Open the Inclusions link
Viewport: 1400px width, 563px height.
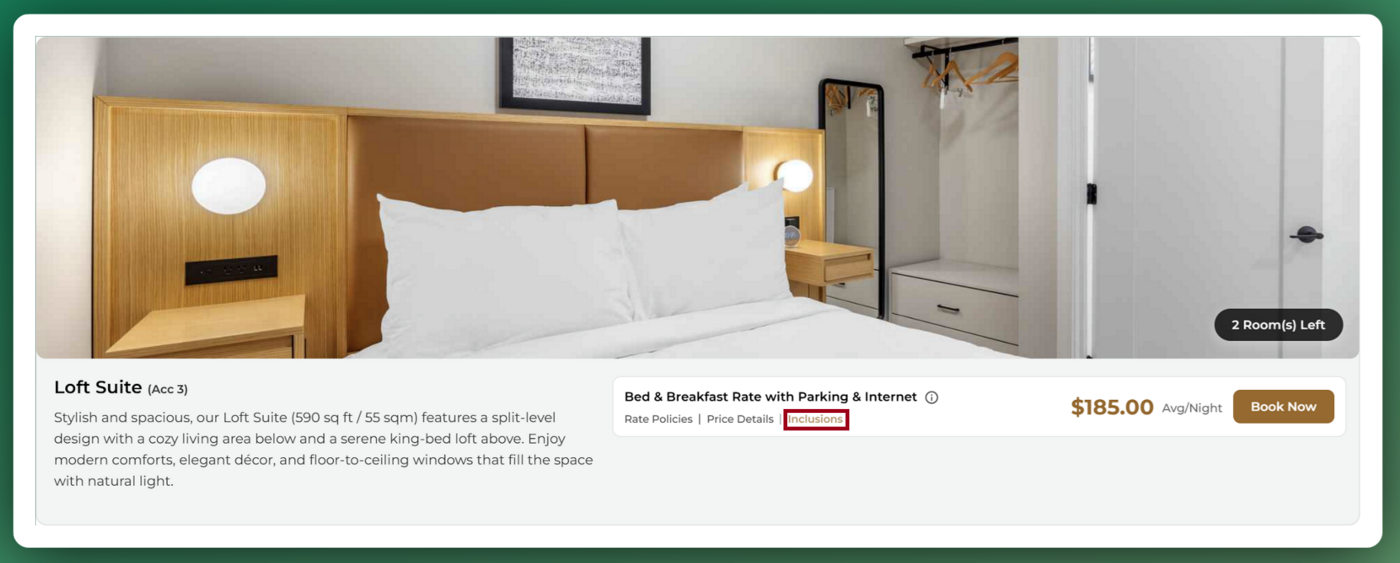click(815, 420)
